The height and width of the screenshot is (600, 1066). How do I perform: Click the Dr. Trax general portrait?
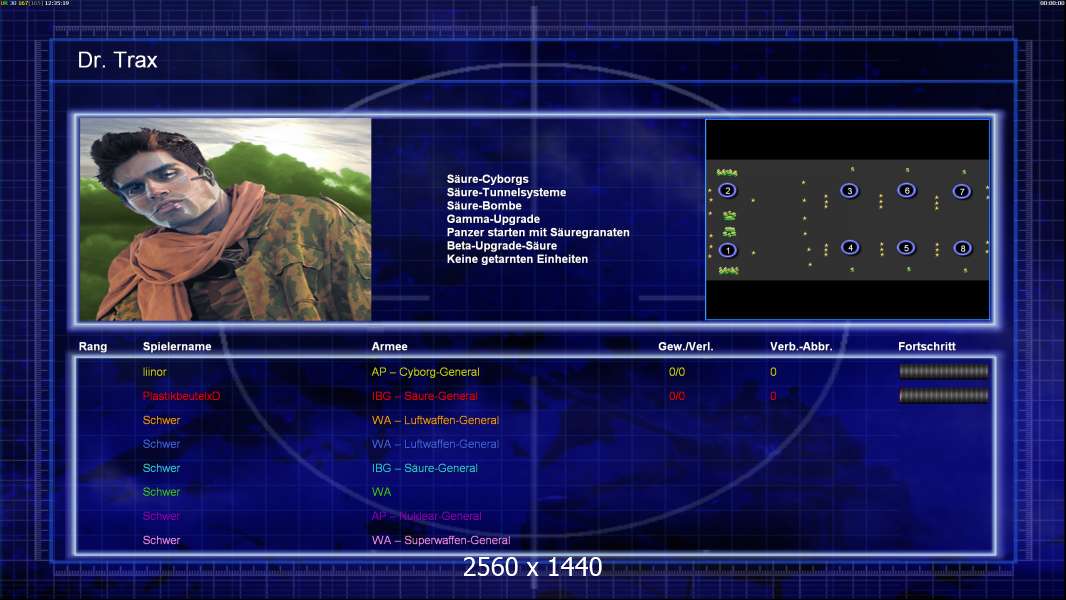226,219
